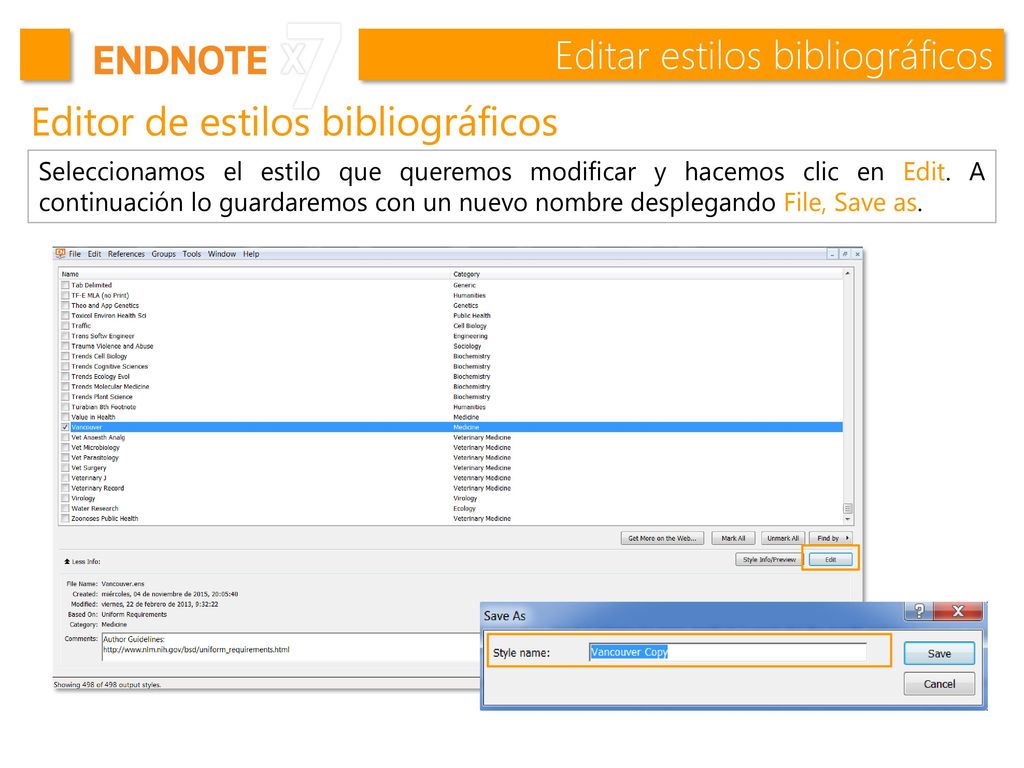Check the TF-E MLA (no Print) checkbox

pos(65,295)
